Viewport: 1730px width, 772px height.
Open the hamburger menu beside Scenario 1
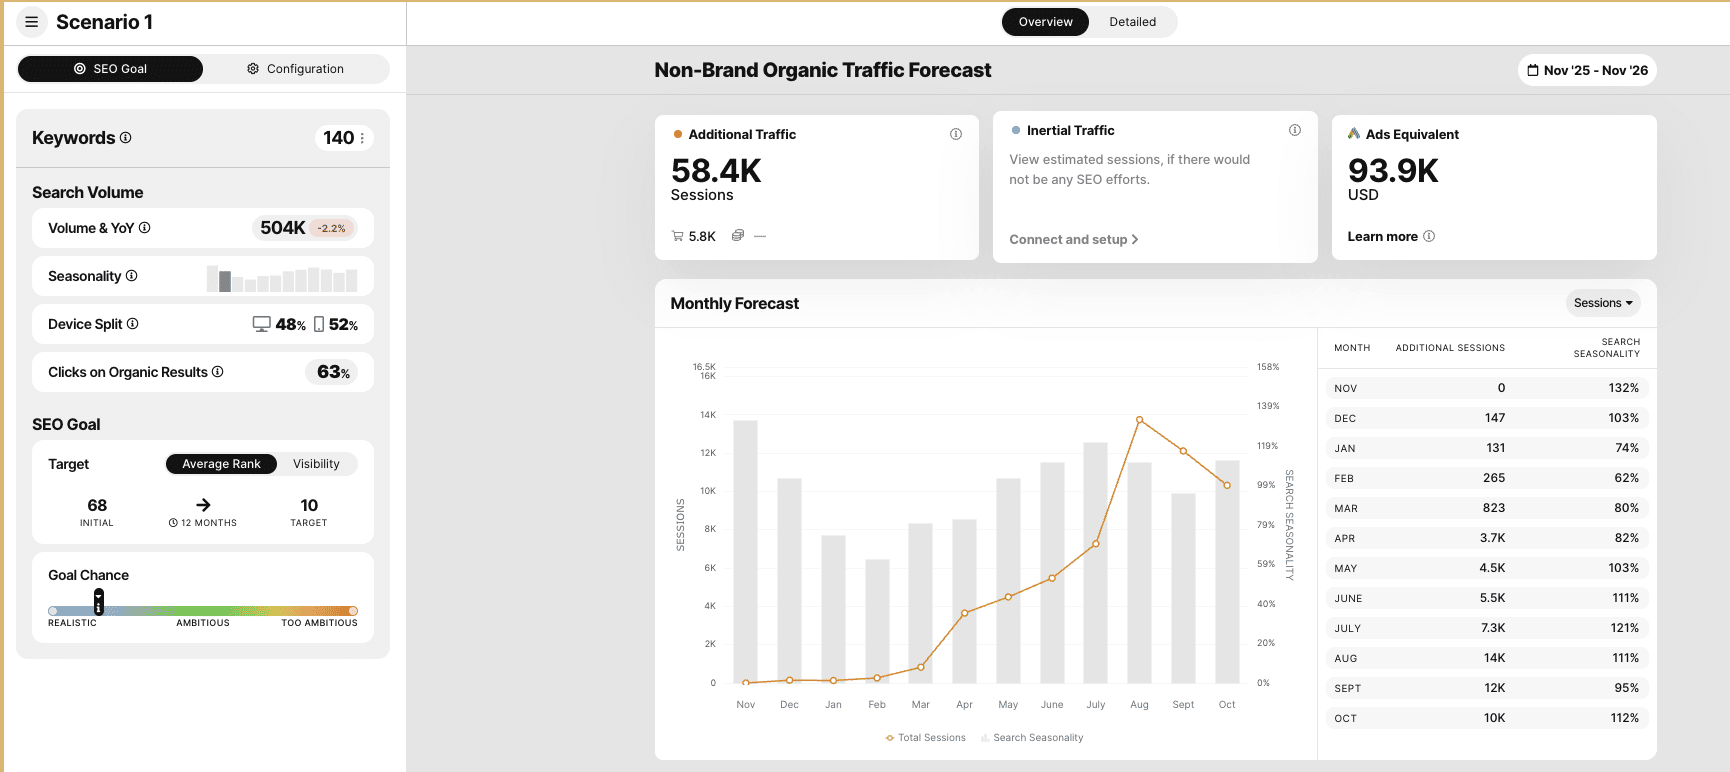[31, 22]
